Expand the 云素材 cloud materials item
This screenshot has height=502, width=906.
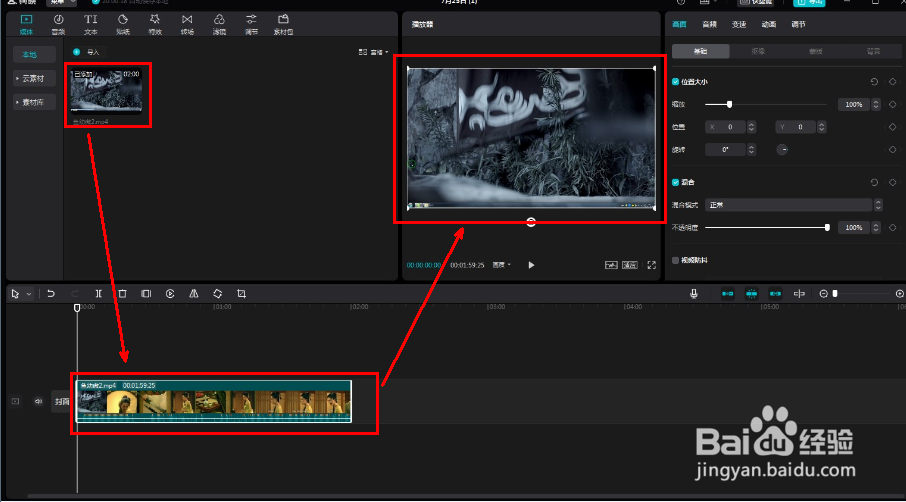(x=34, y=79)
